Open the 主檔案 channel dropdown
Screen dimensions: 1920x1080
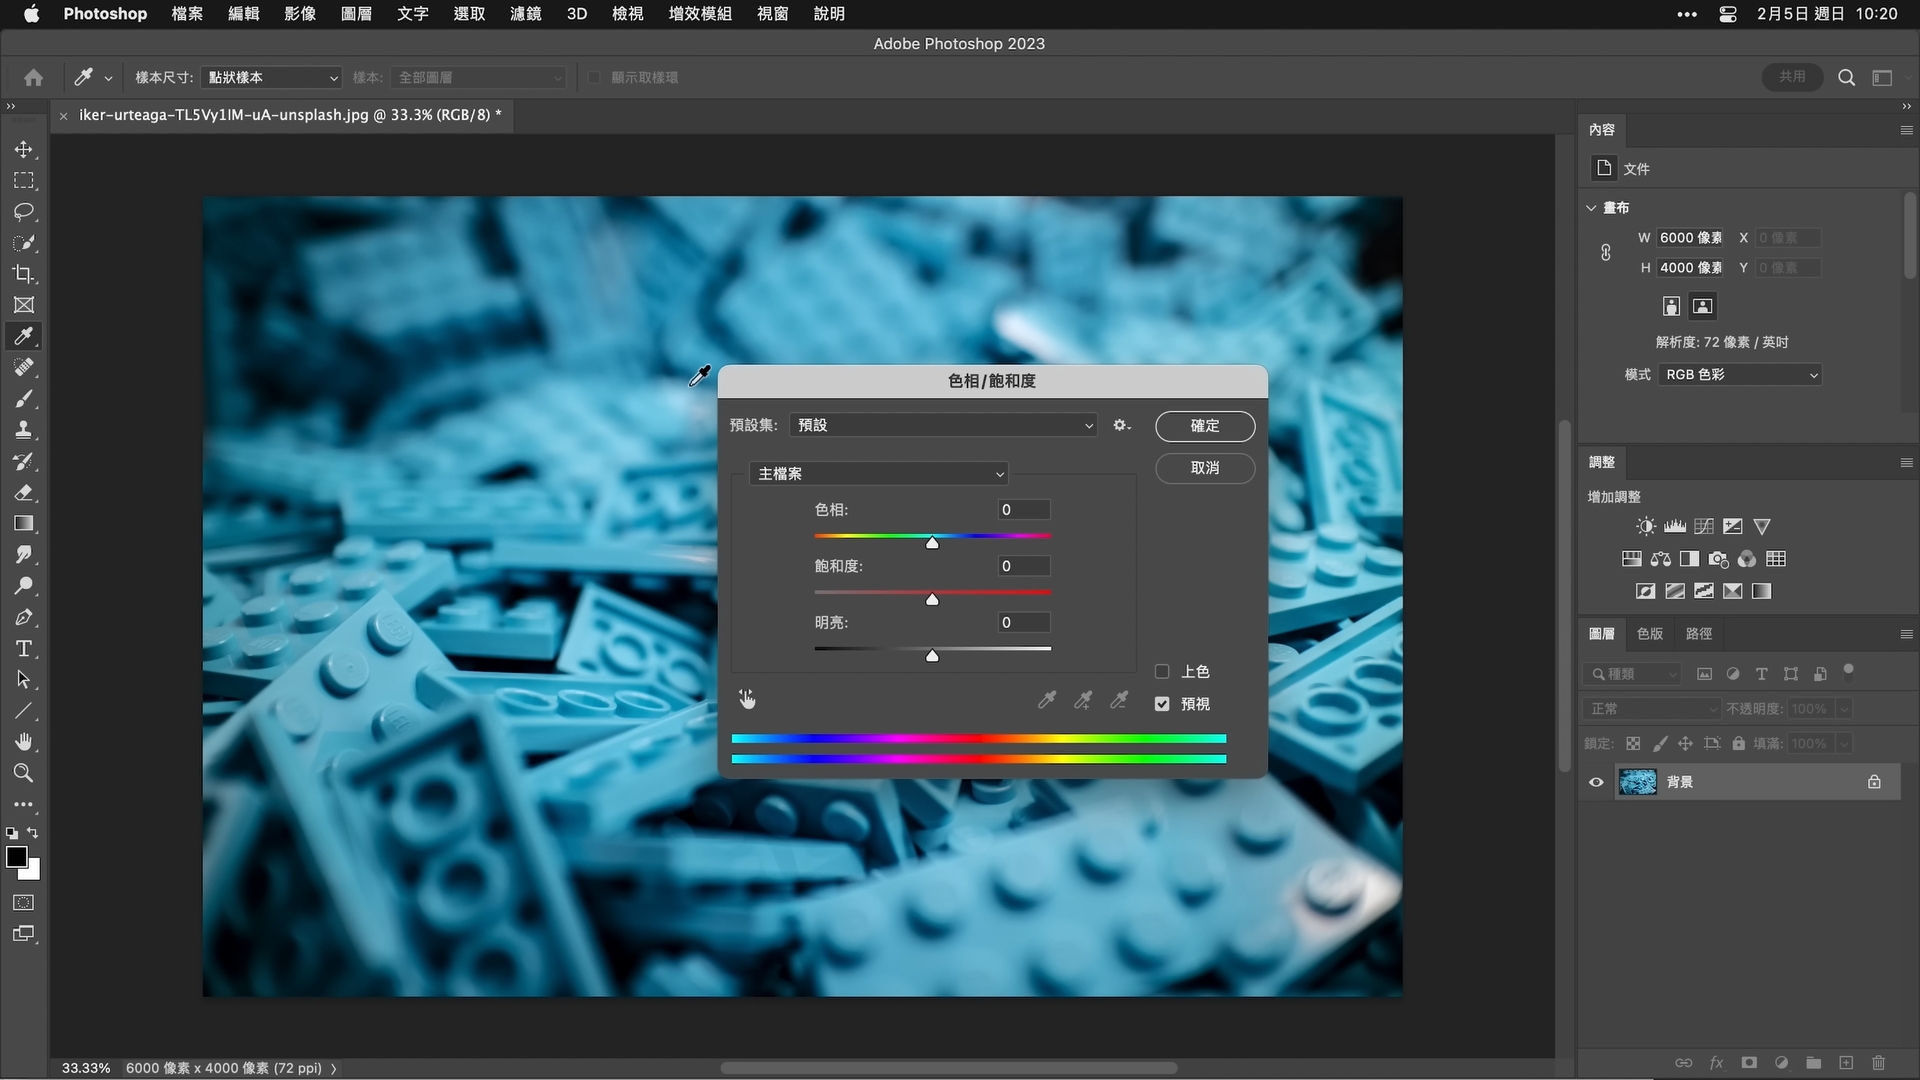[x=878, y=474]
